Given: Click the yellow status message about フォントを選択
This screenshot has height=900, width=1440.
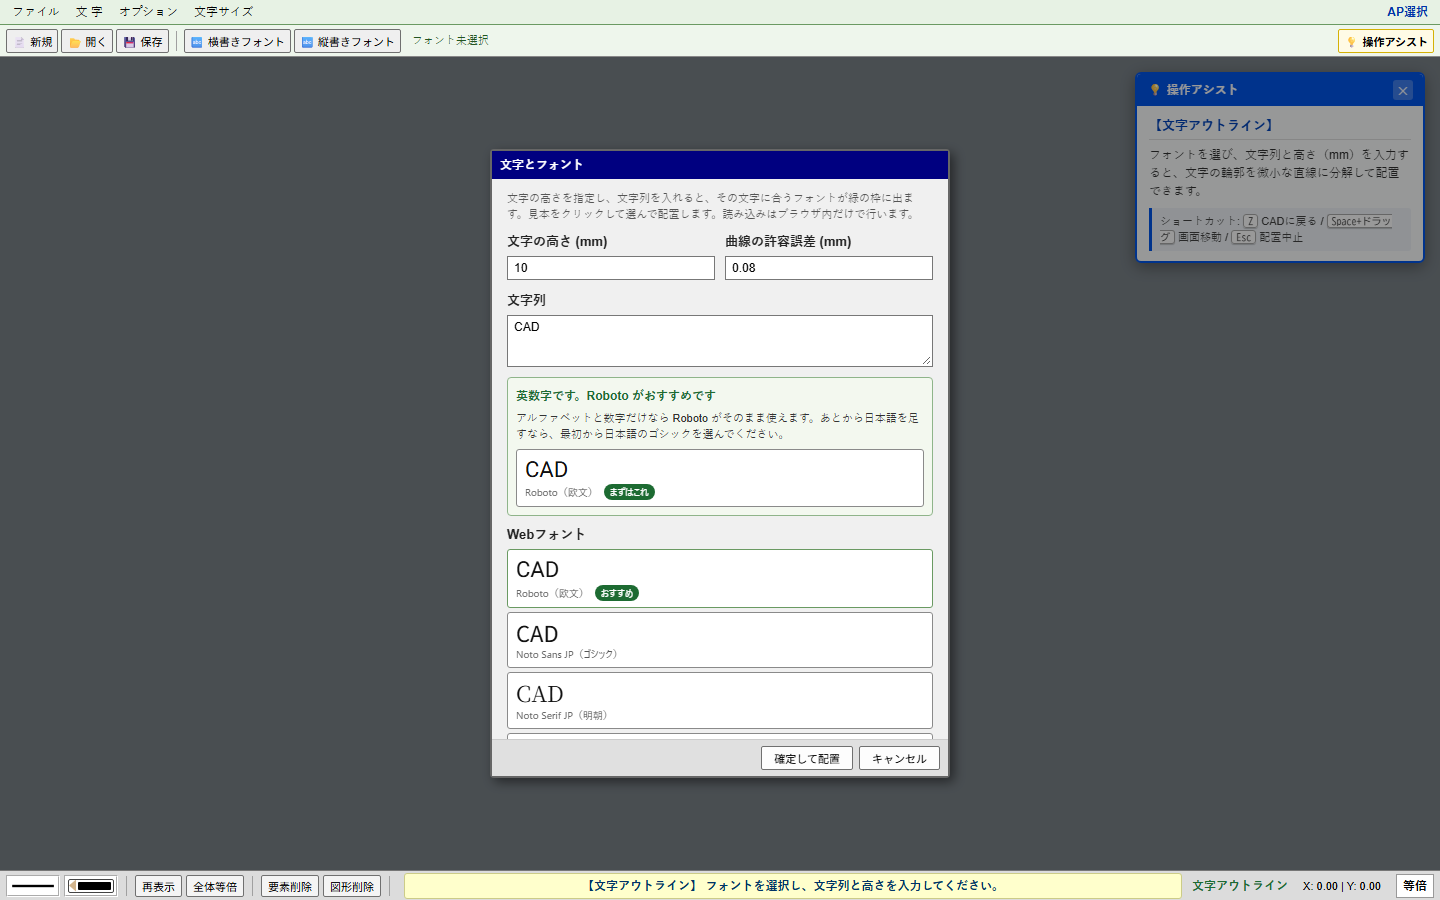Looking at the screenshot, I should coord(793,886).
